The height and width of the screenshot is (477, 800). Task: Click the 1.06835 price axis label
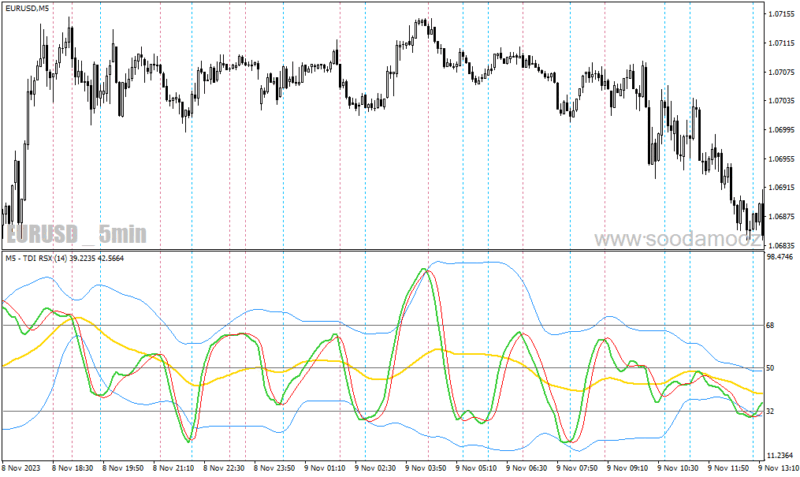click(782, 245)
